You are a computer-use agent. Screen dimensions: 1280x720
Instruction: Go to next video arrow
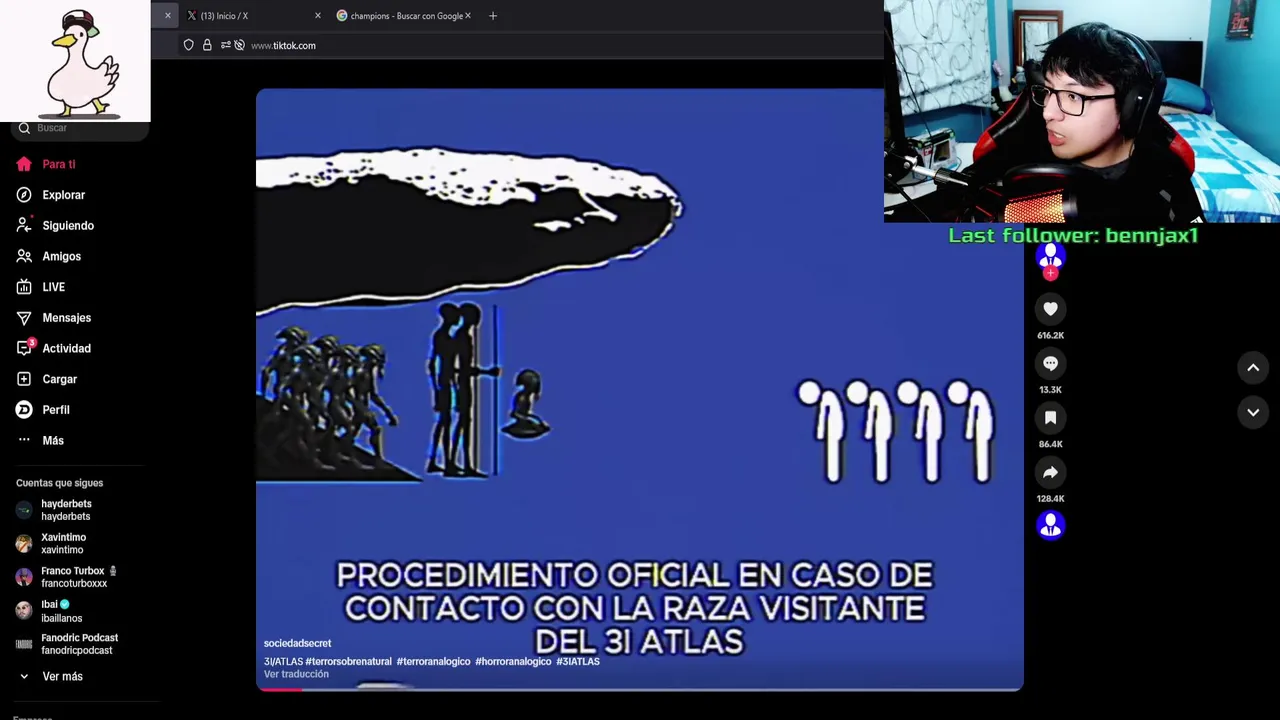click(x=1253, y=412)
